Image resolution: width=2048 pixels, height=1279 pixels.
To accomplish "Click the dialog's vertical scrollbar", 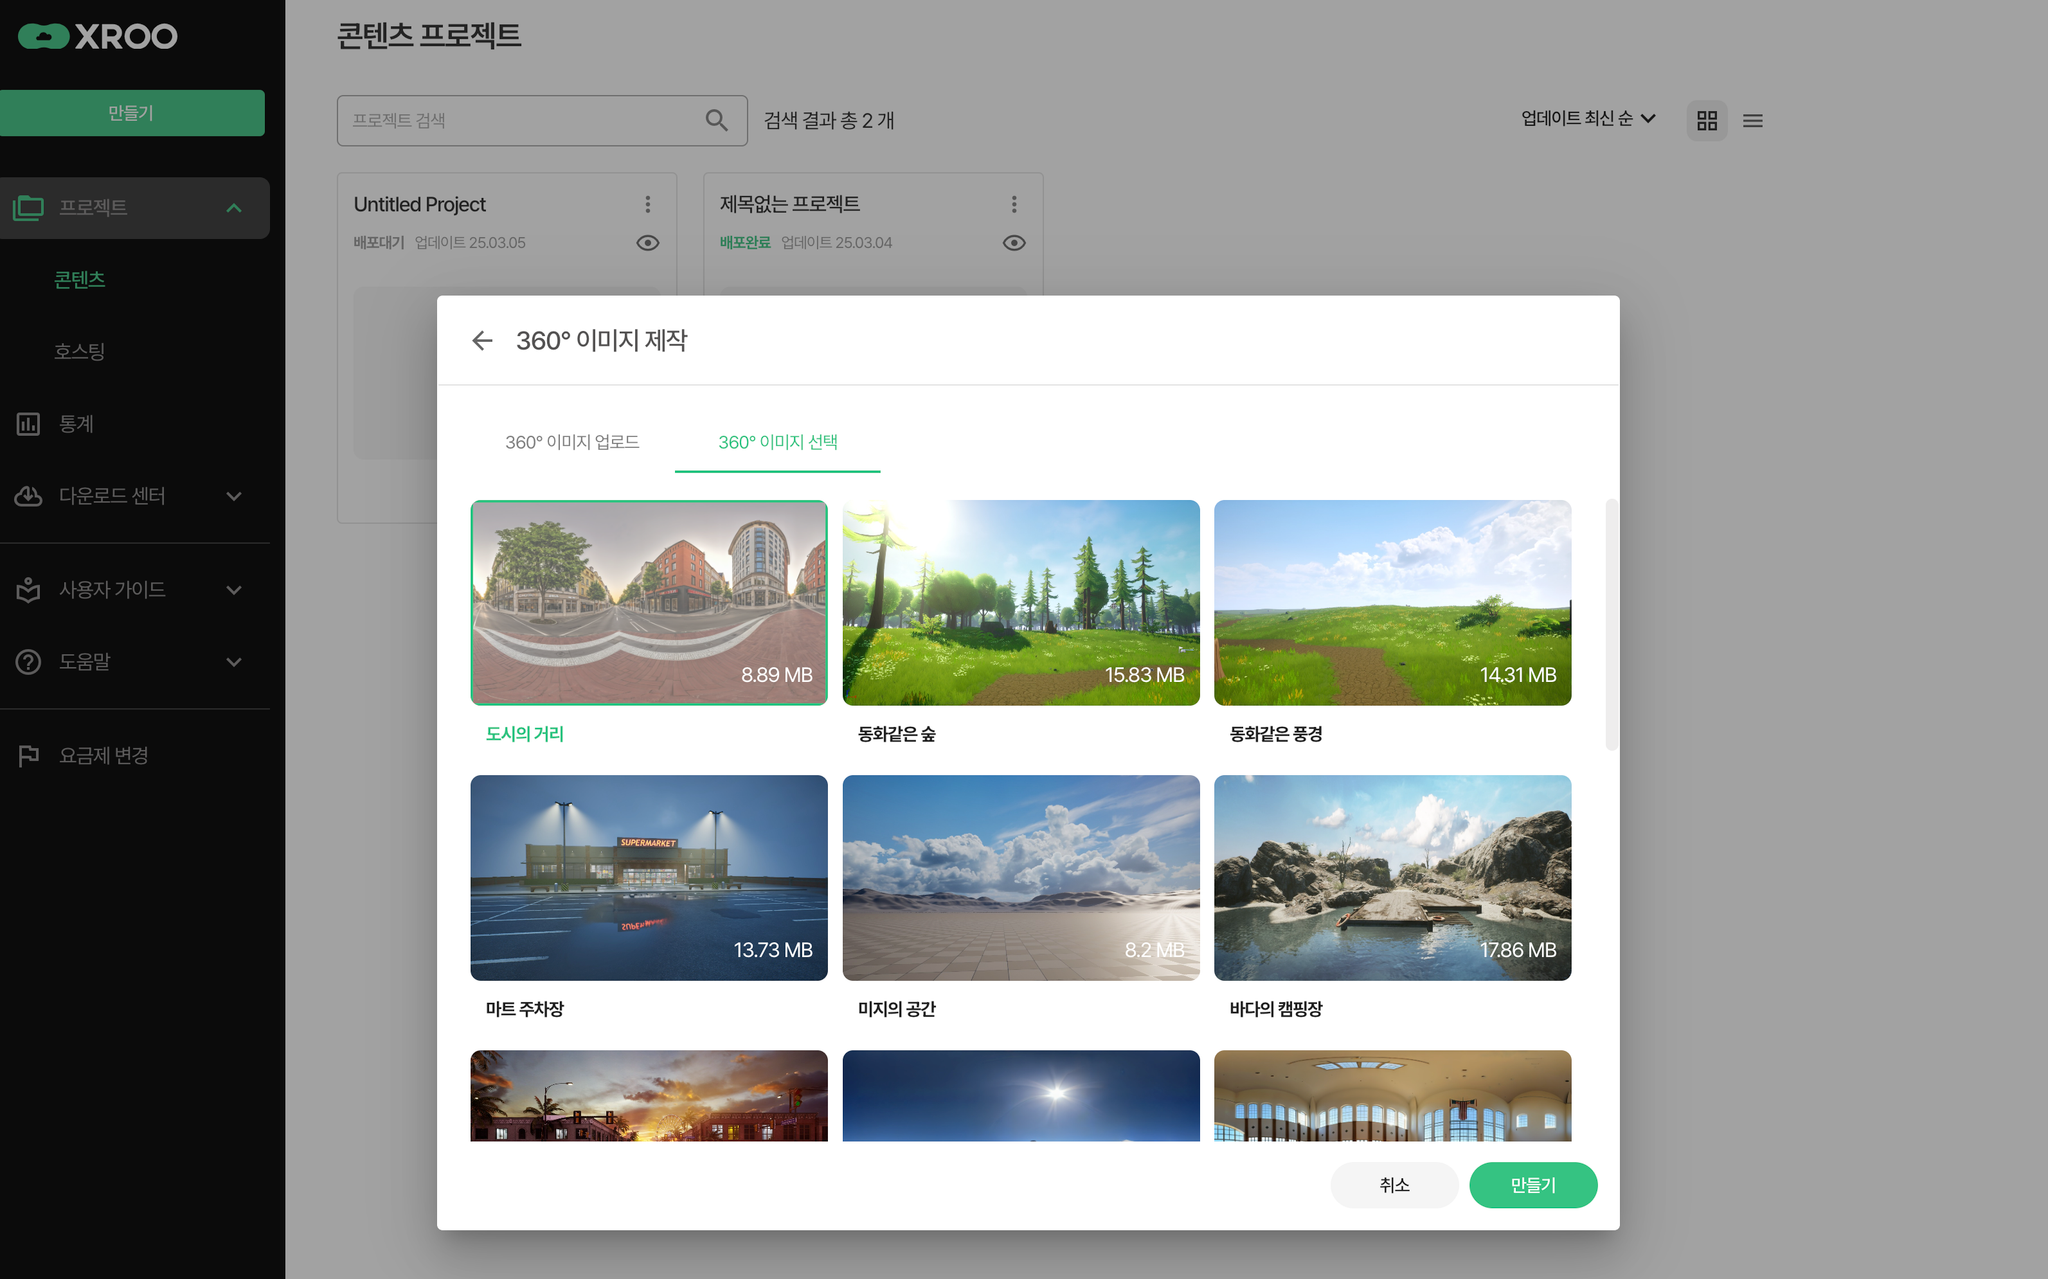I will click(x=1611, y=624).
